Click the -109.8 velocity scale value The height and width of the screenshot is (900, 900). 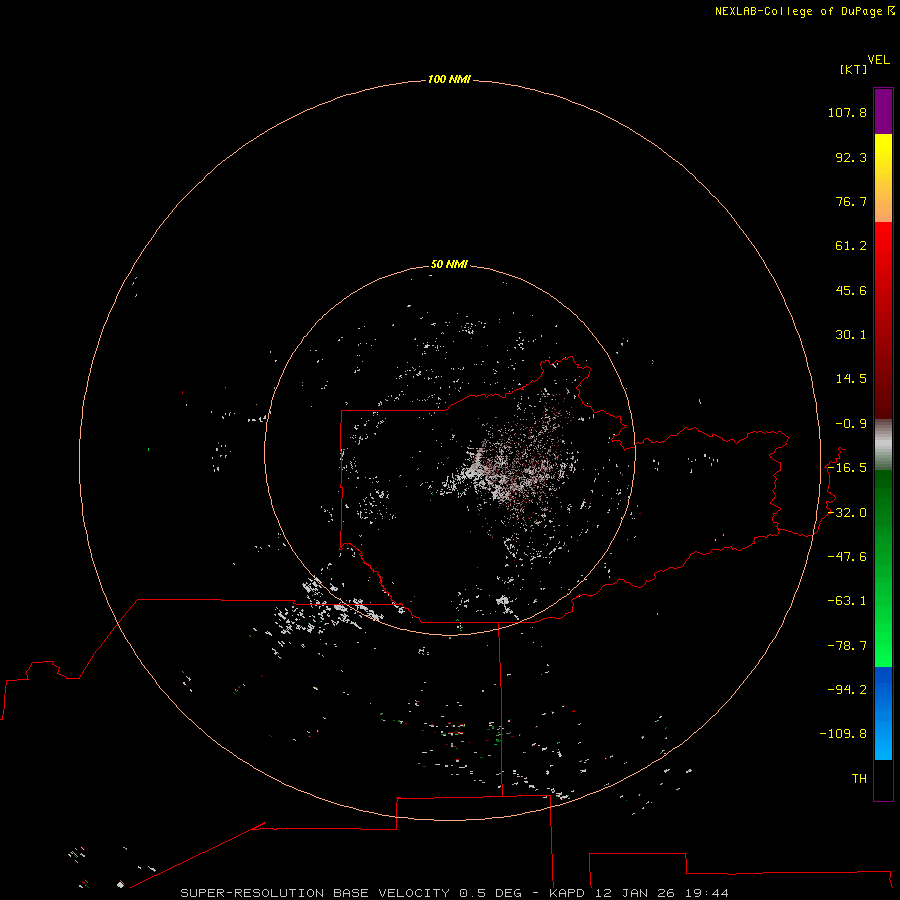click(843, 734)
